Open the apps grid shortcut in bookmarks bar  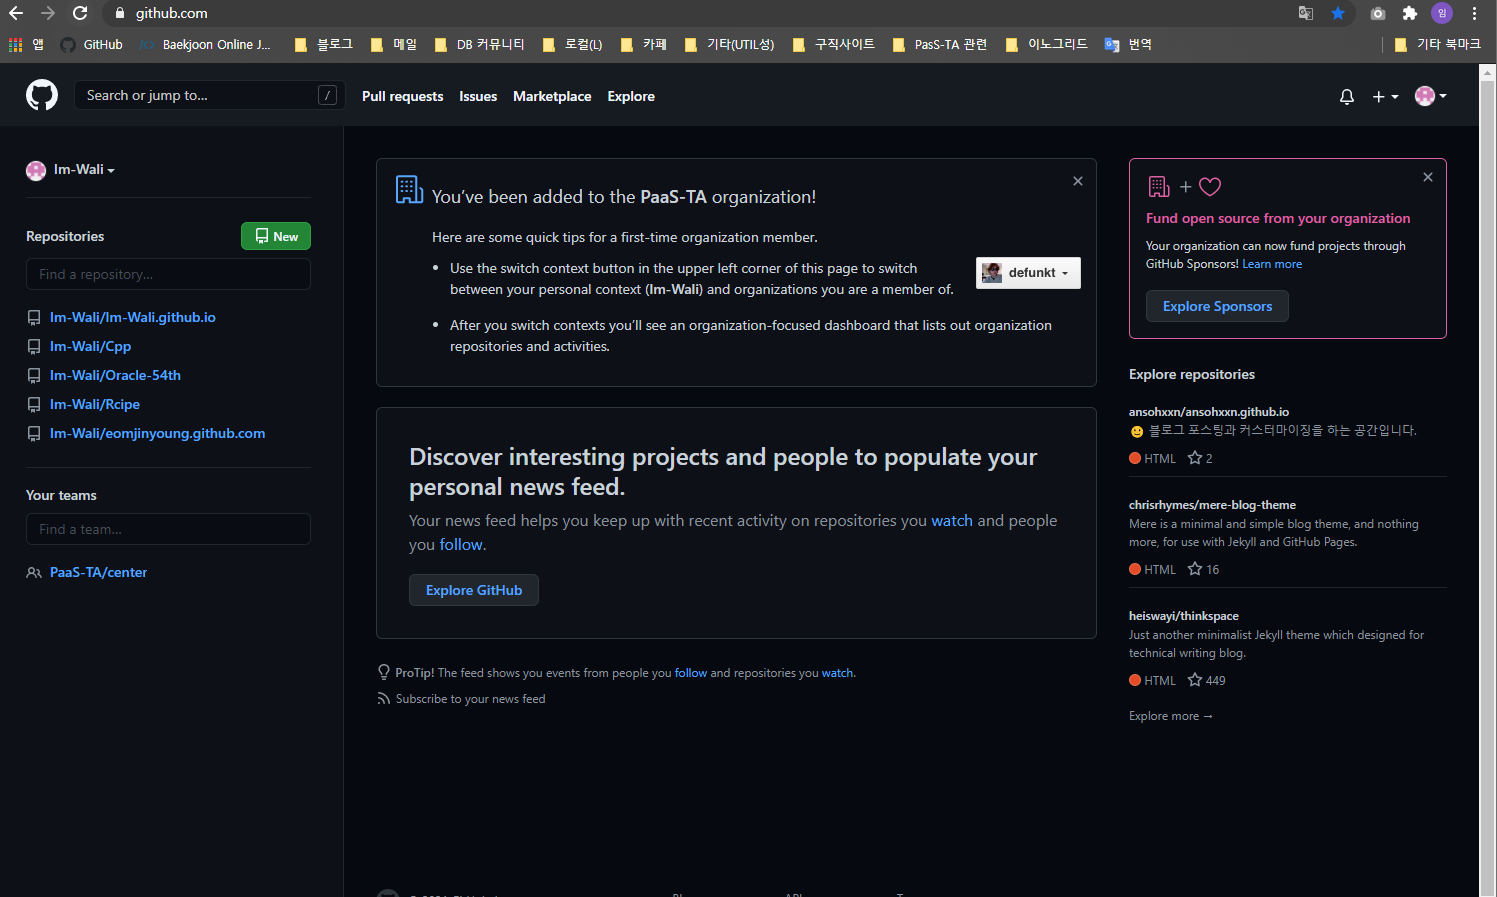[x=26, y=44]
